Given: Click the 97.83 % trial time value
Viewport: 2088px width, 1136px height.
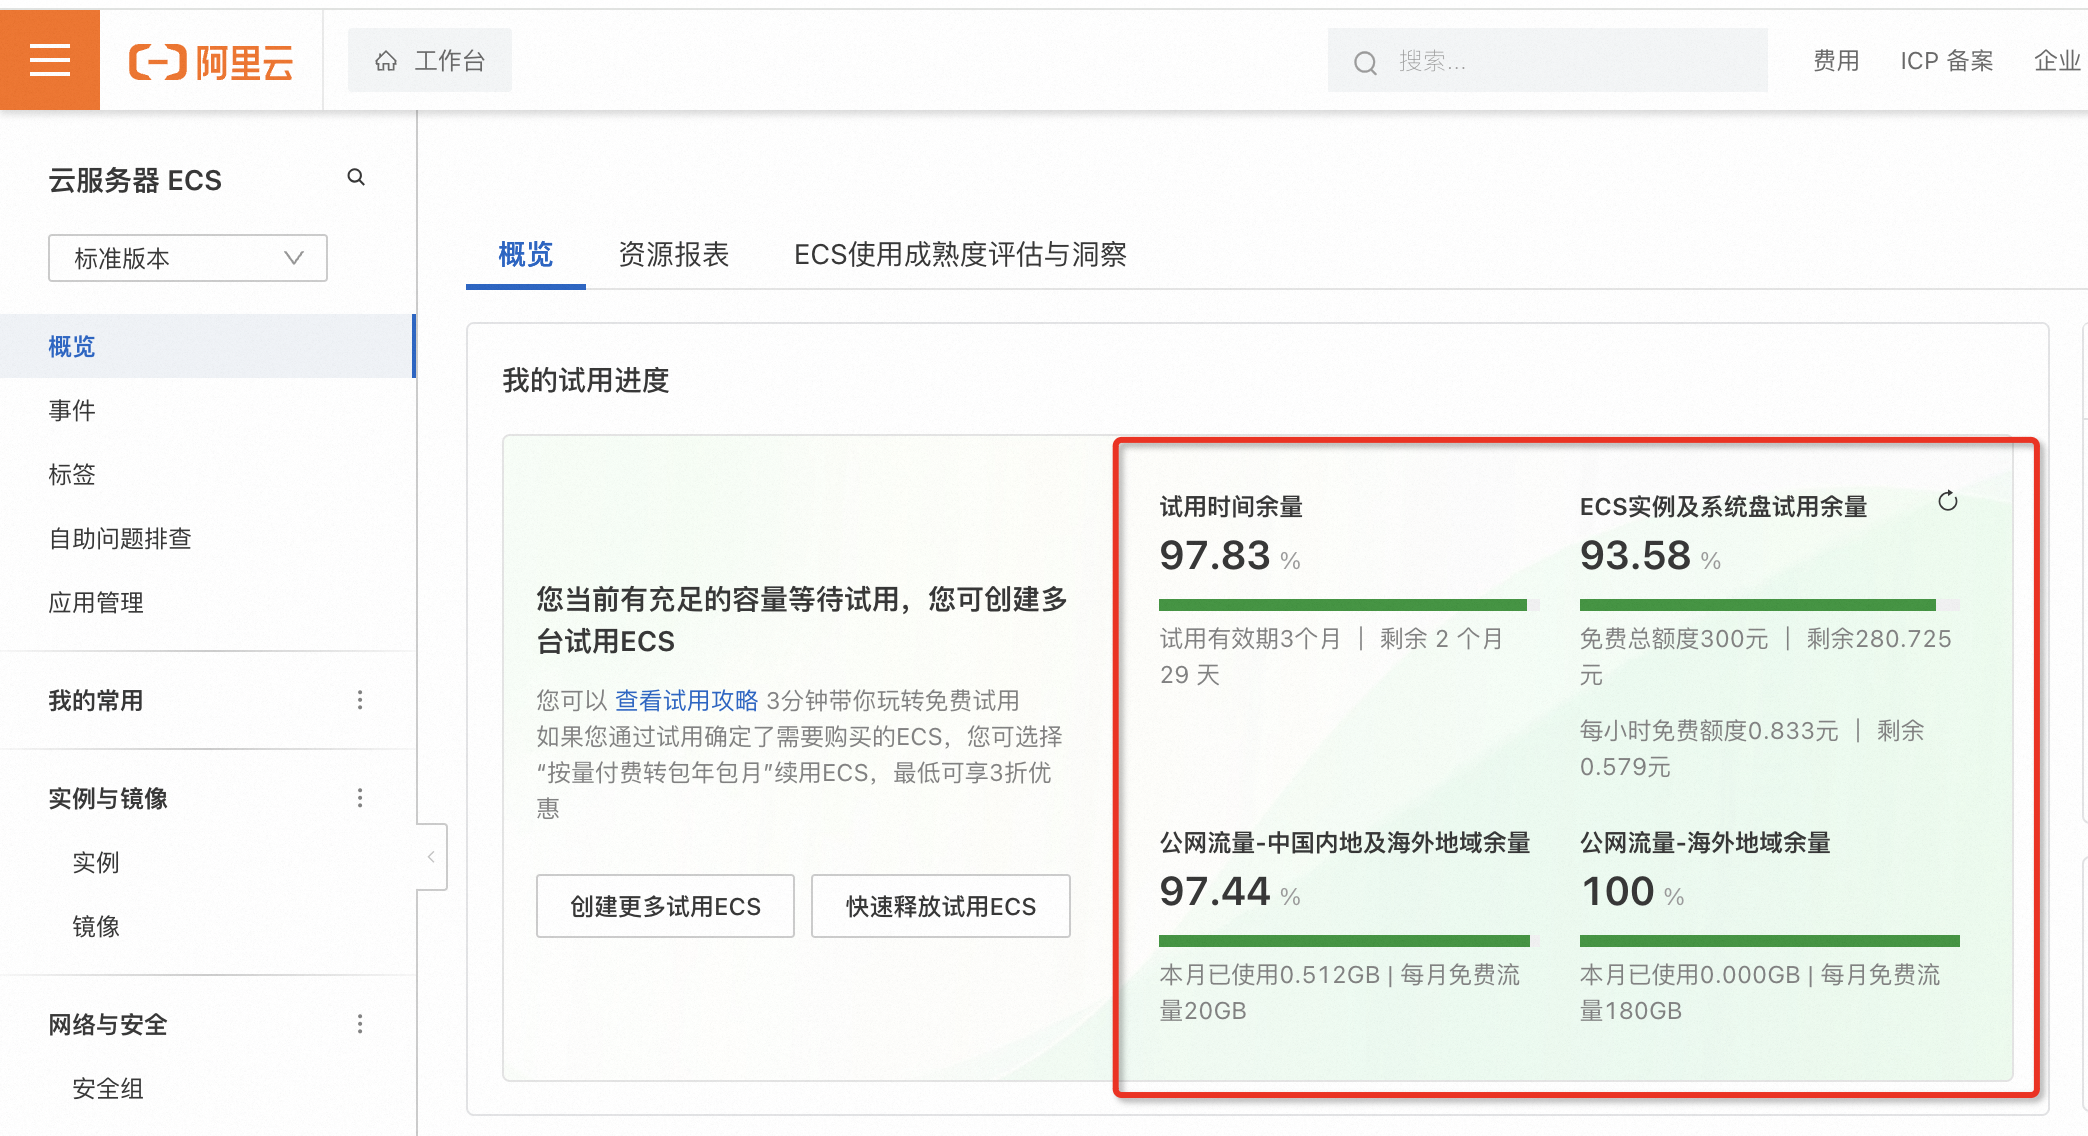Looking at the screenshot, I should pos(1230,555).
